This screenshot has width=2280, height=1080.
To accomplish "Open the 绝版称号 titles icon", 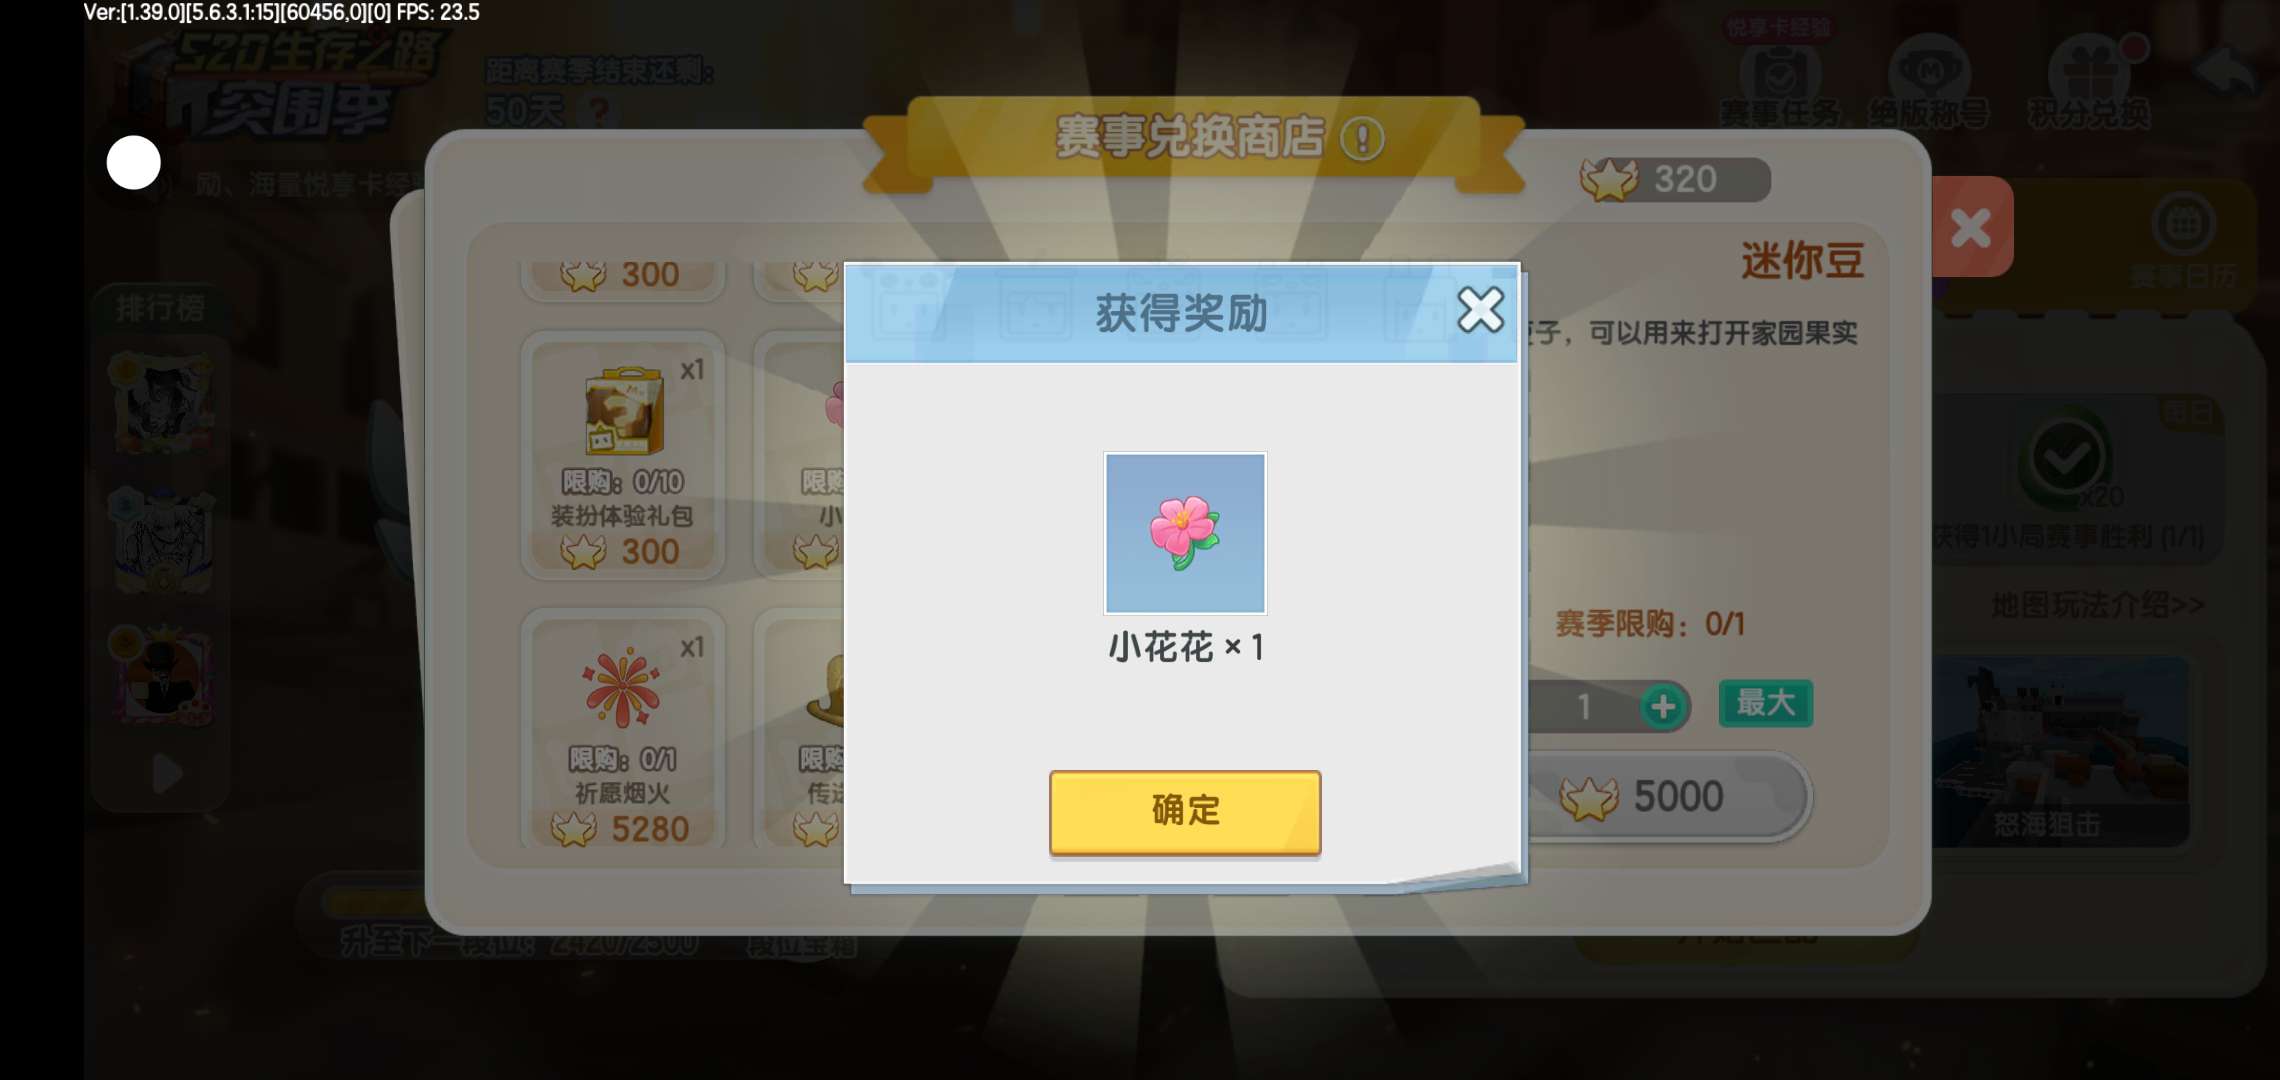I will point(1929,85).
